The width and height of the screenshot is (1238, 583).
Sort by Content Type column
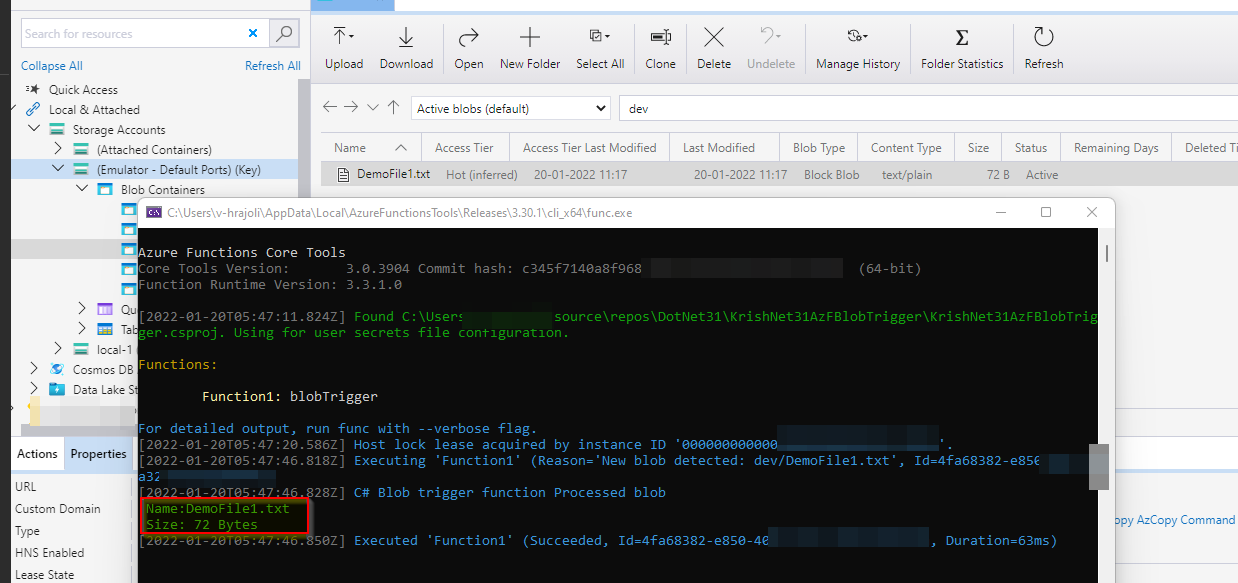906,148
